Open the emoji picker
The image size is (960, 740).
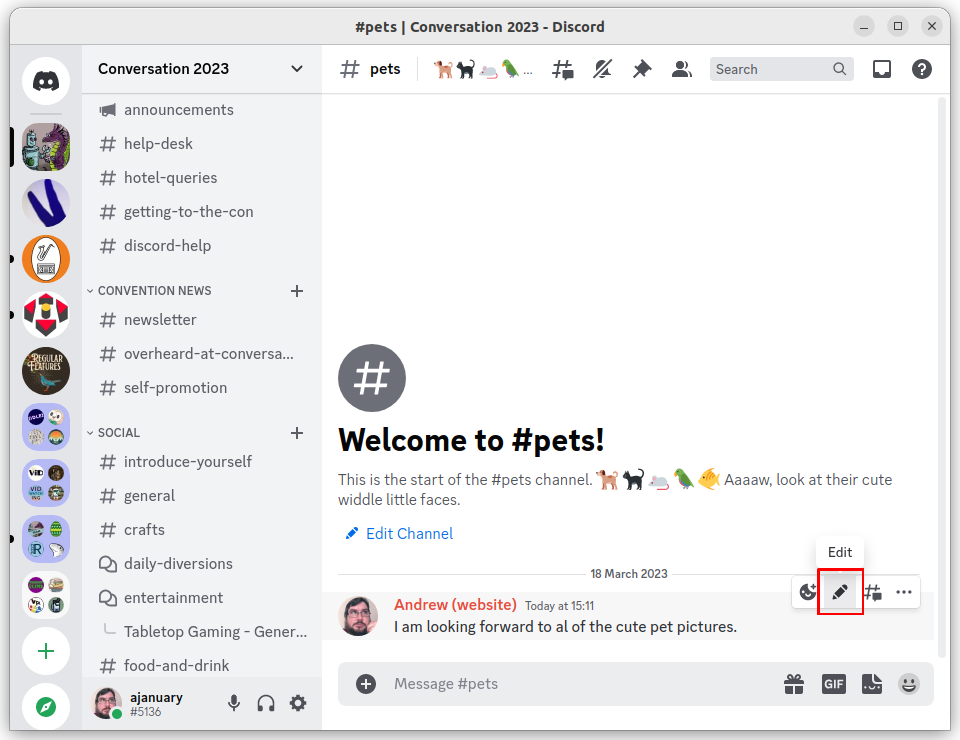coord(909,684)
